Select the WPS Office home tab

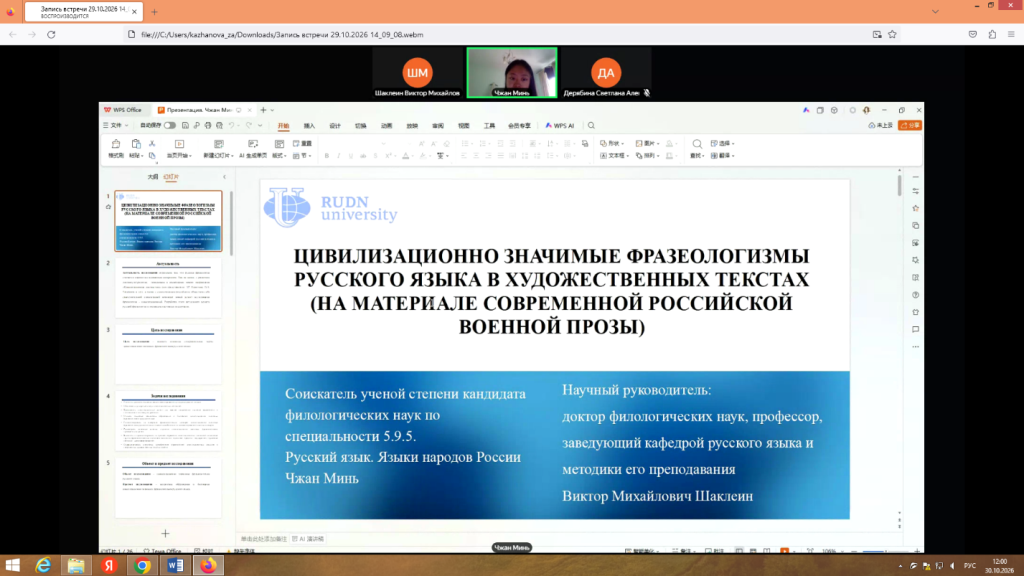[123, 110]
